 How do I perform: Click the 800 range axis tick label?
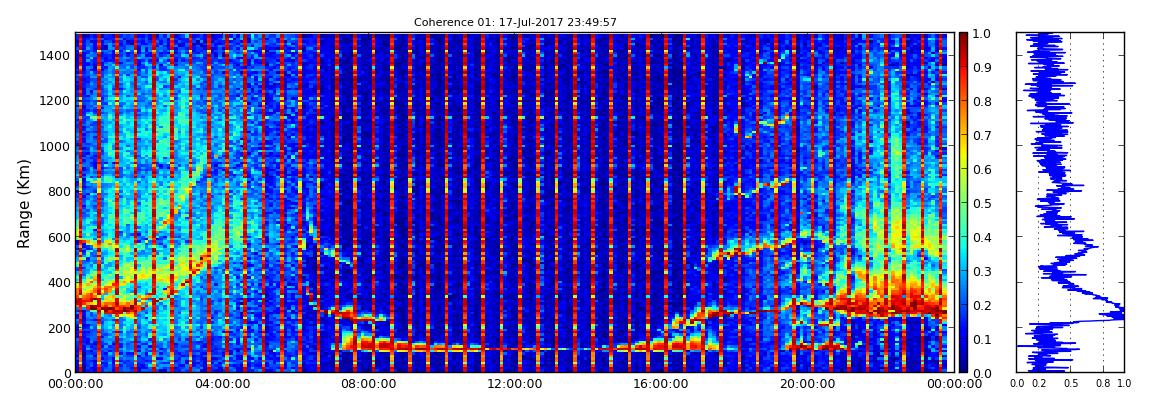coord(58,191)
